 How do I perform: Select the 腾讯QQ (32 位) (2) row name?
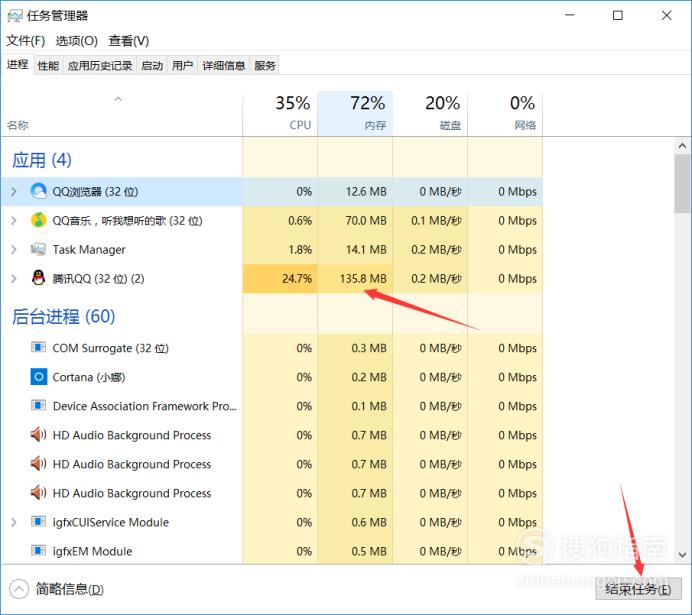(98, 279)
